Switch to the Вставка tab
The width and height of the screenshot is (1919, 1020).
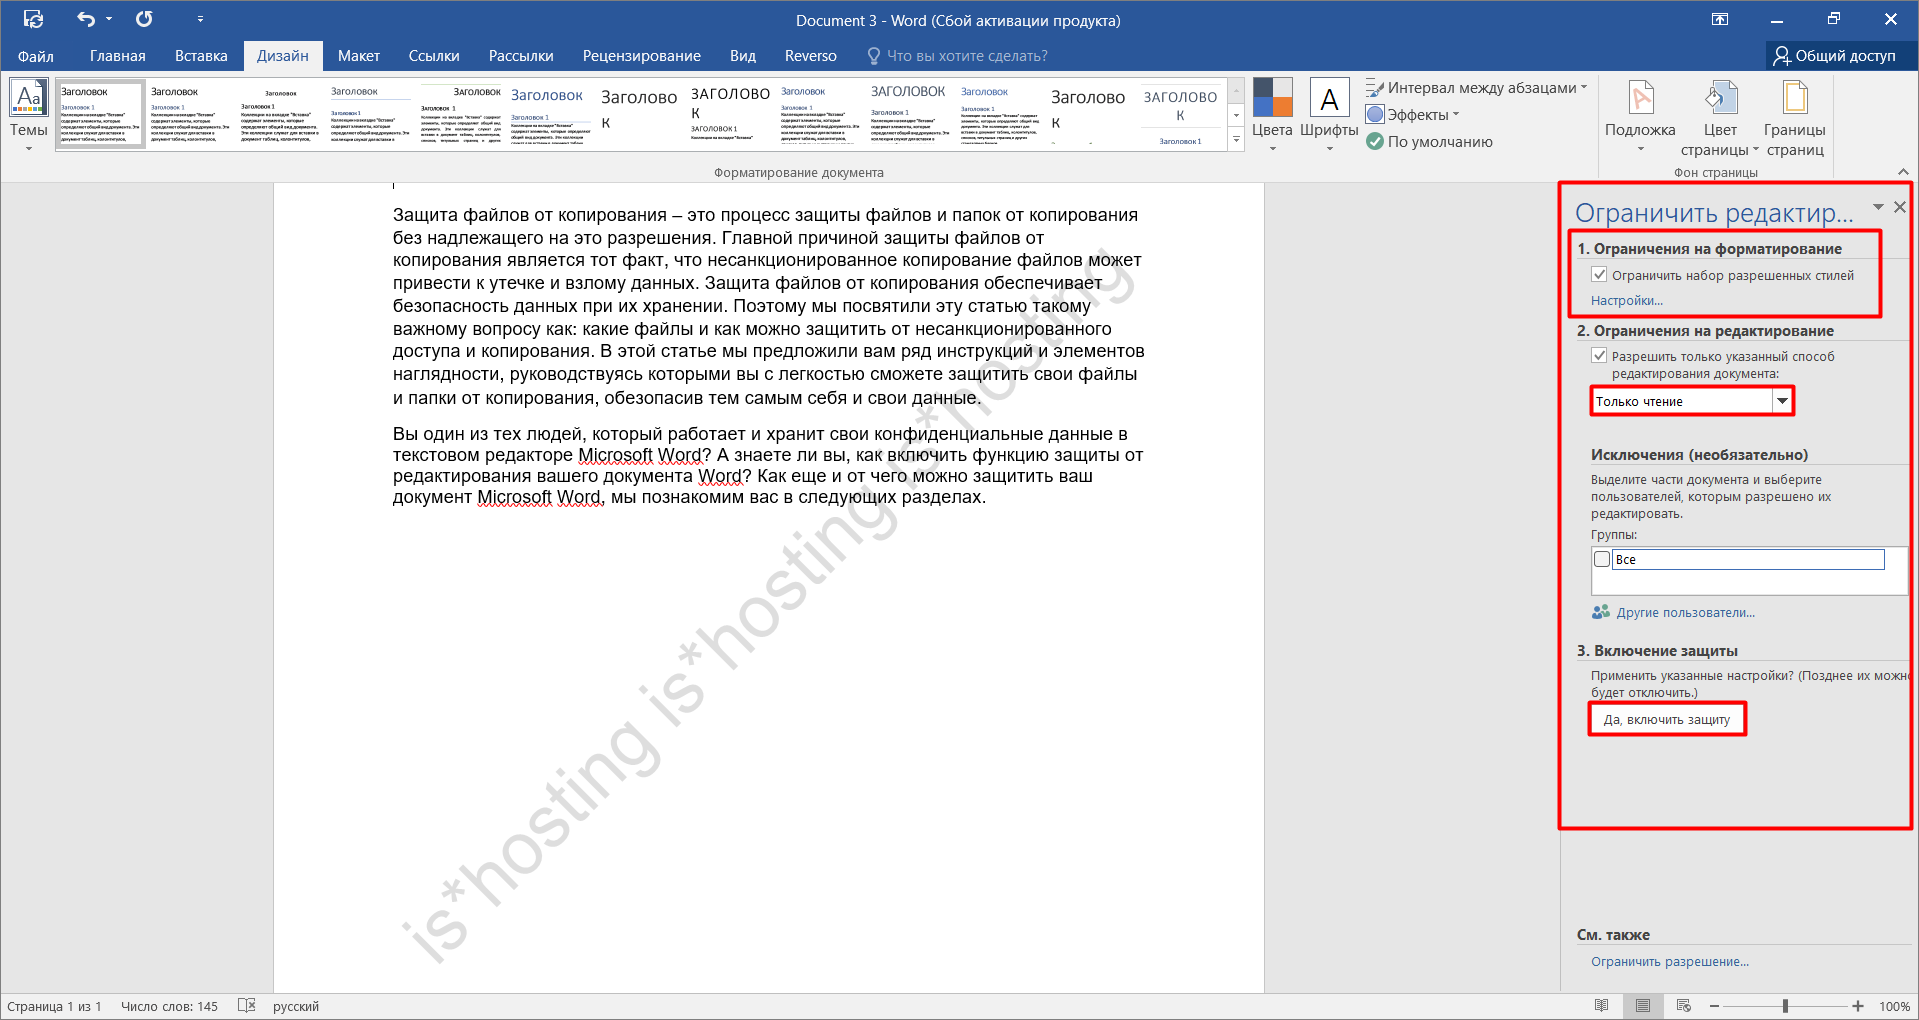click(201, 56)
